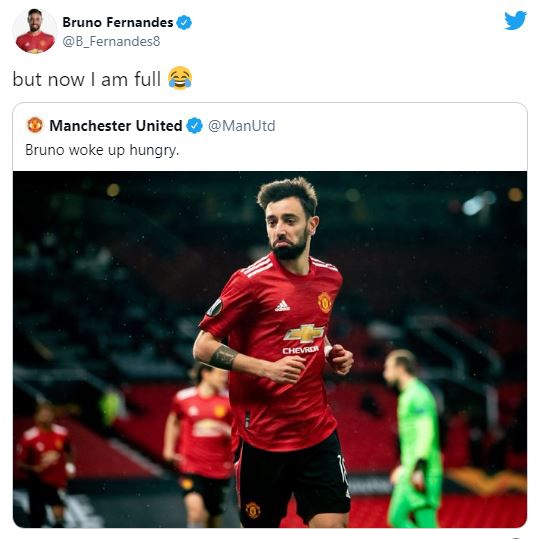
Task: Click the laughing tears emoji
Action: [180, 78]
